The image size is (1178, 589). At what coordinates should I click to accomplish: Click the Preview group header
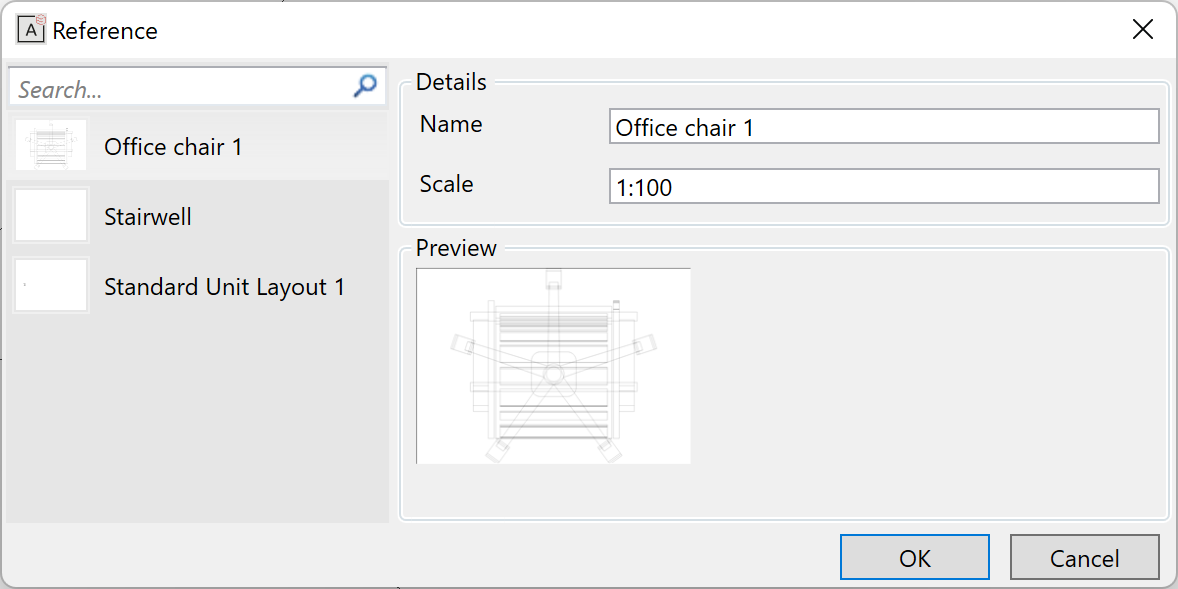click(456, 248)
